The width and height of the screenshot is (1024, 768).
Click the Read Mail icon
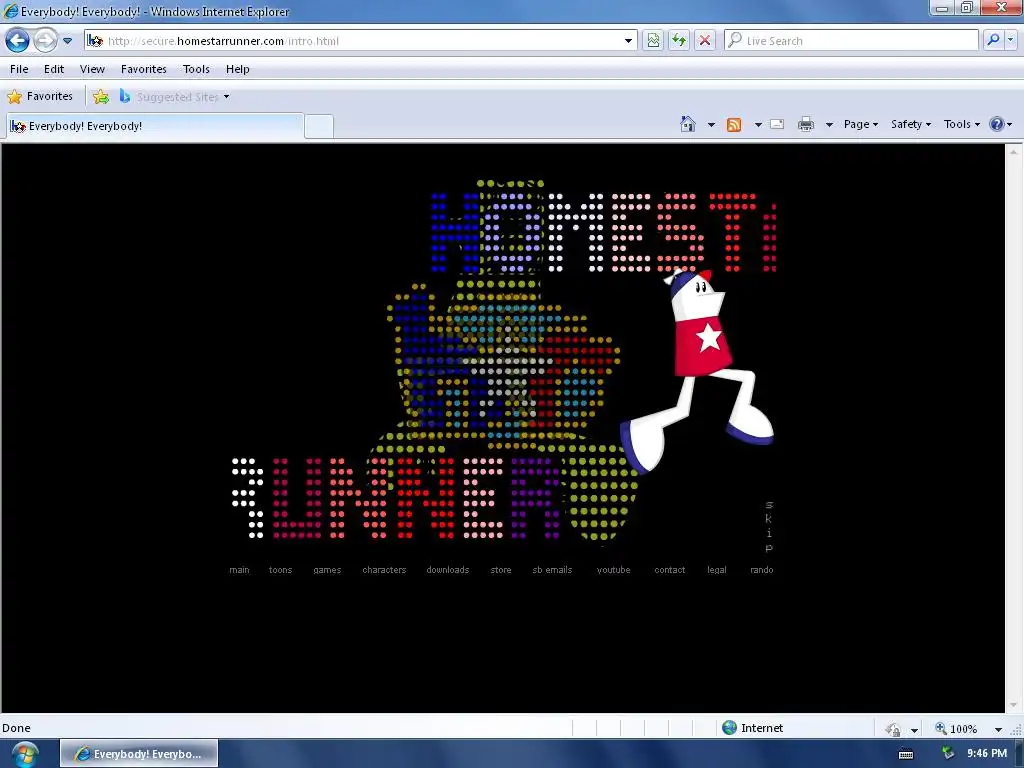coord(777,124)
